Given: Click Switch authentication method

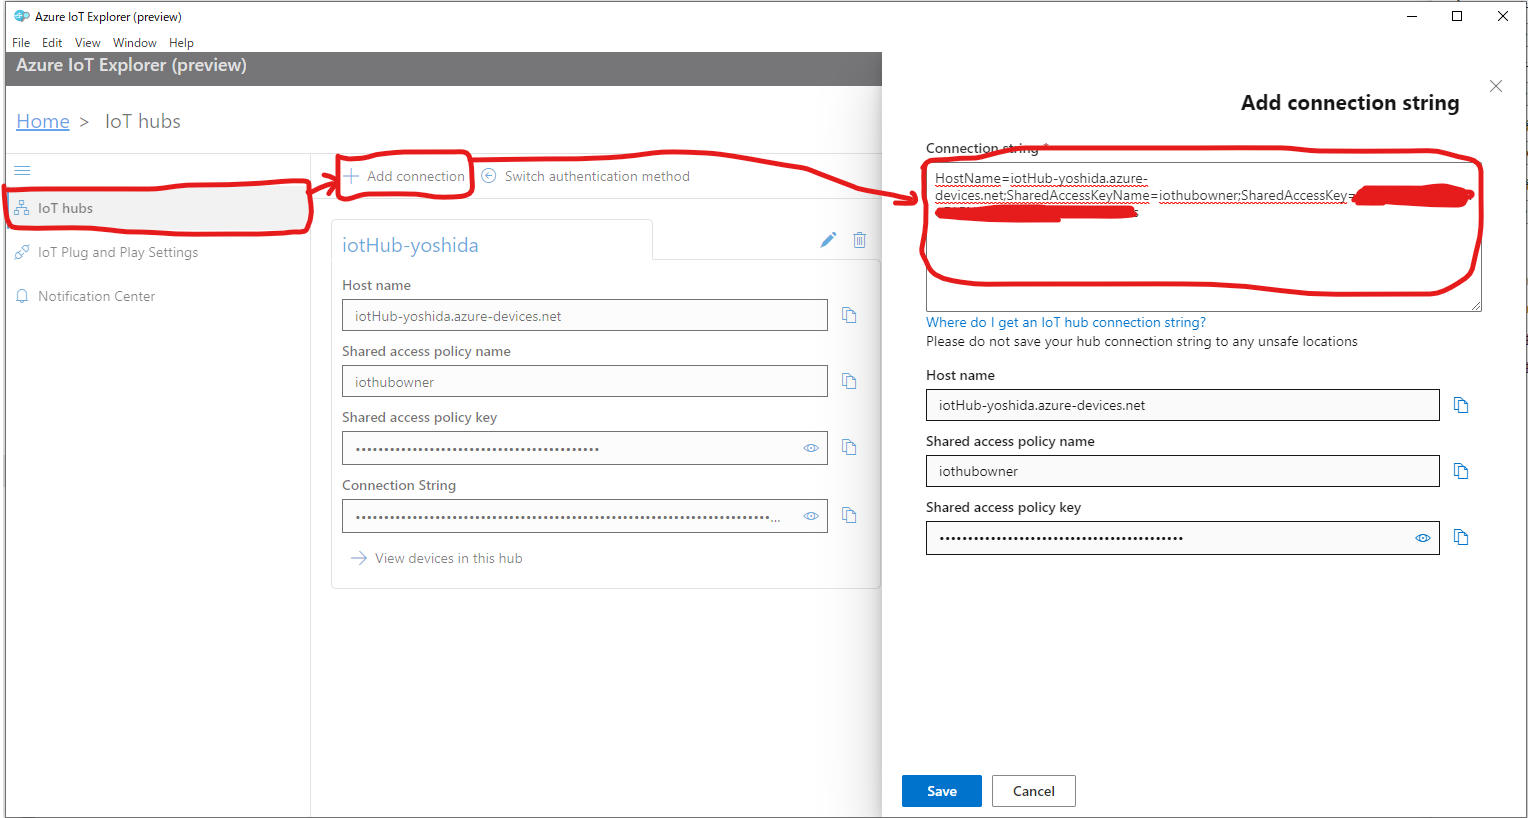Looking at the screenshot, I should tap(597, 176).
